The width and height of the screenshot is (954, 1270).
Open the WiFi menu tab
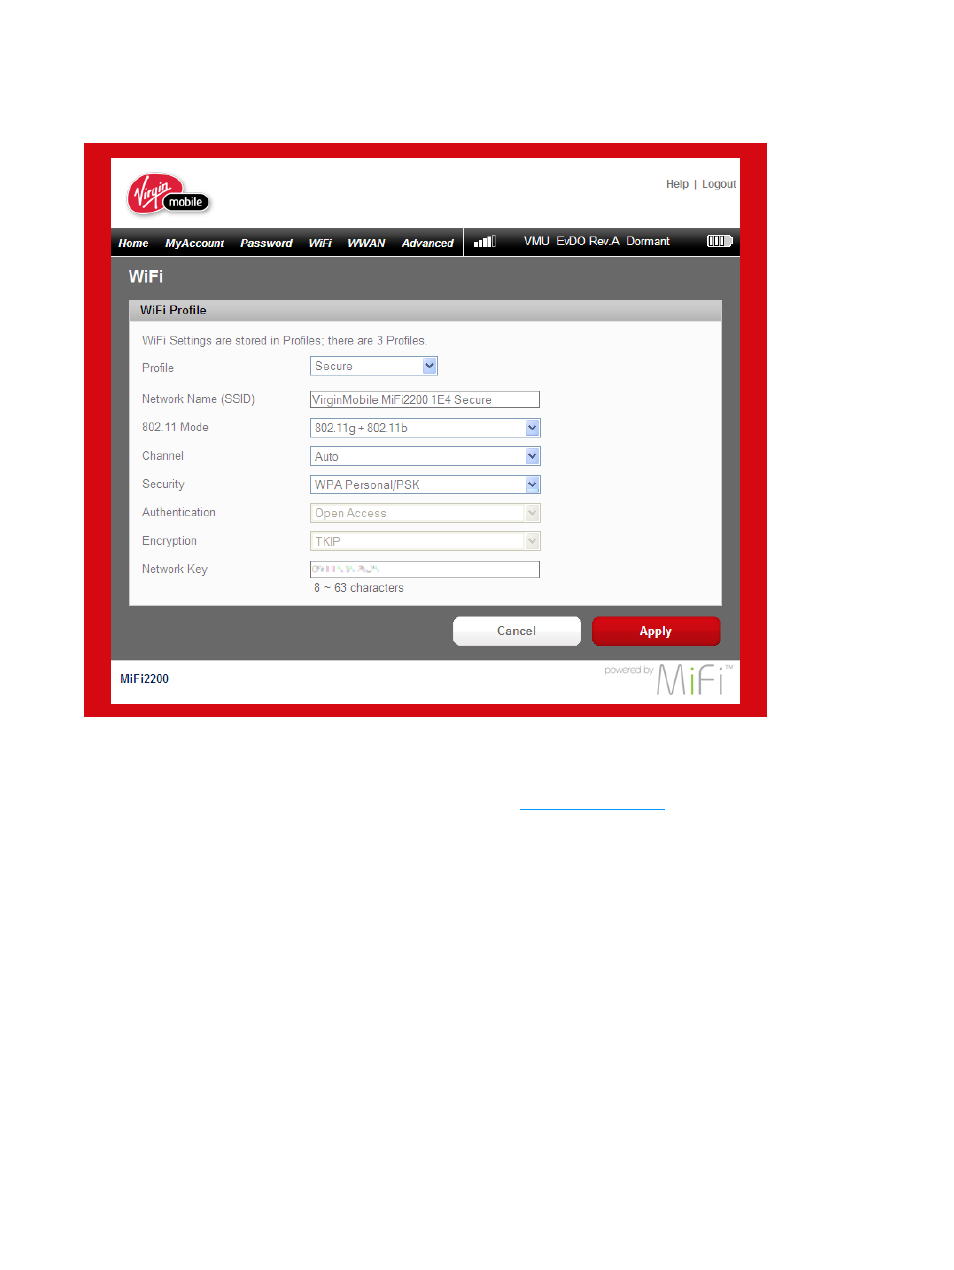click(x=320, y=243)
